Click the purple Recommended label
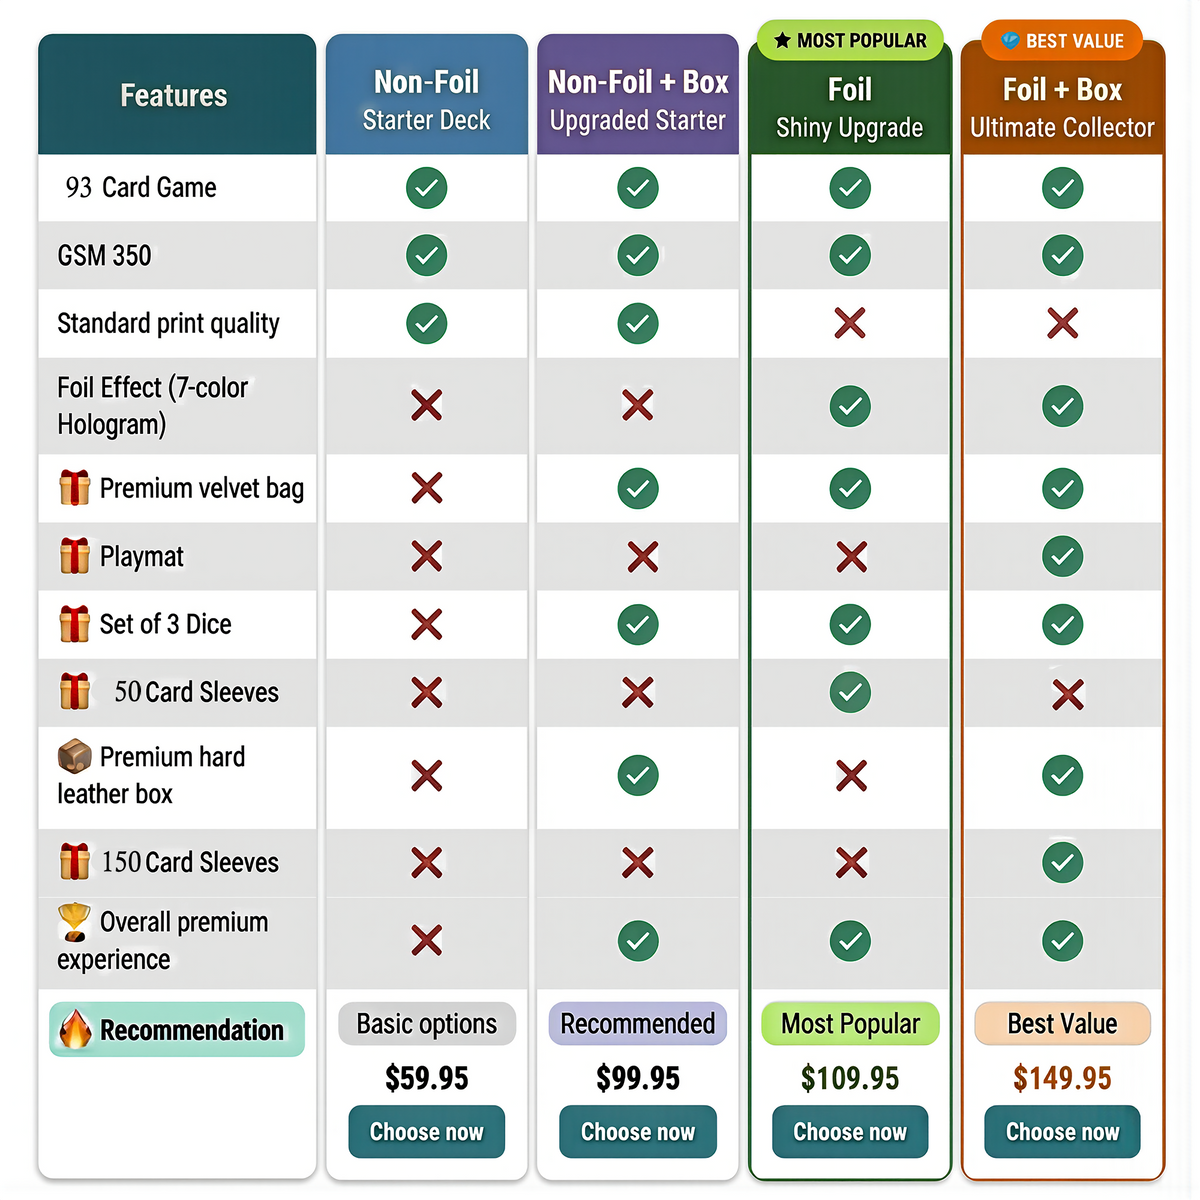The image size is (1200, 1200). click(638, 1024)
